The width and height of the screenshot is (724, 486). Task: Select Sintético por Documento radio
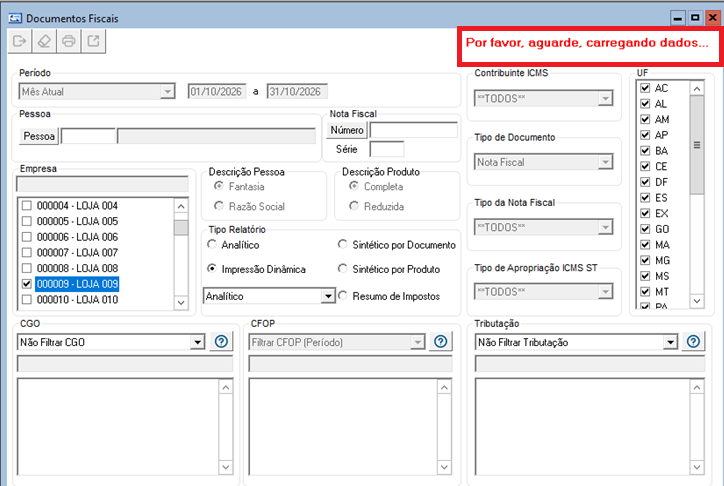click(342, 244)
